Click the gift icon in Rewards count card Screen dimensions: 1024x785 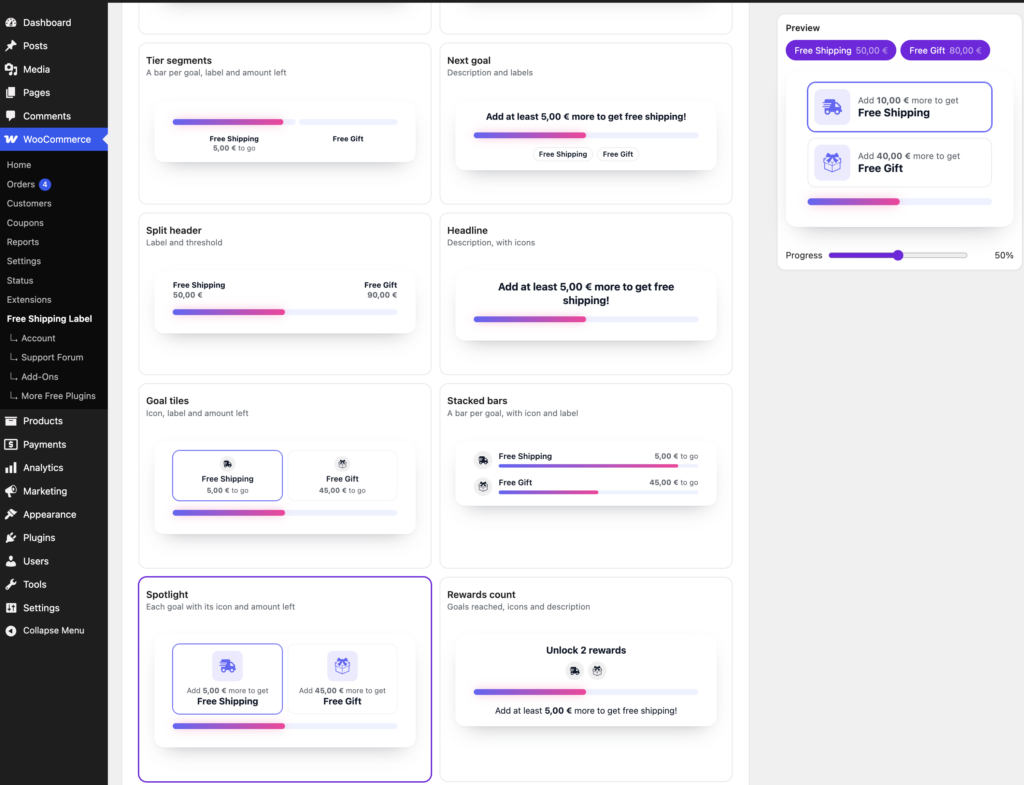[x=597, y=671]
